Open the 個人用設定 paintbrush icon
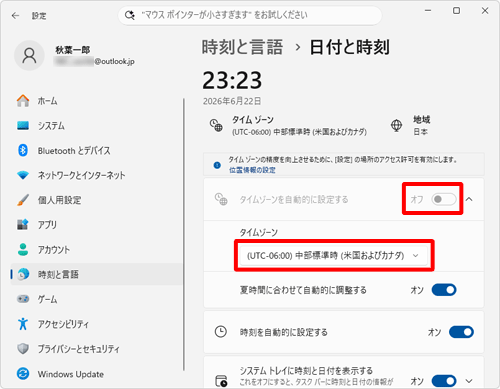Image resolution: width=500 pixels, height=389 pixels. [23, 200]
